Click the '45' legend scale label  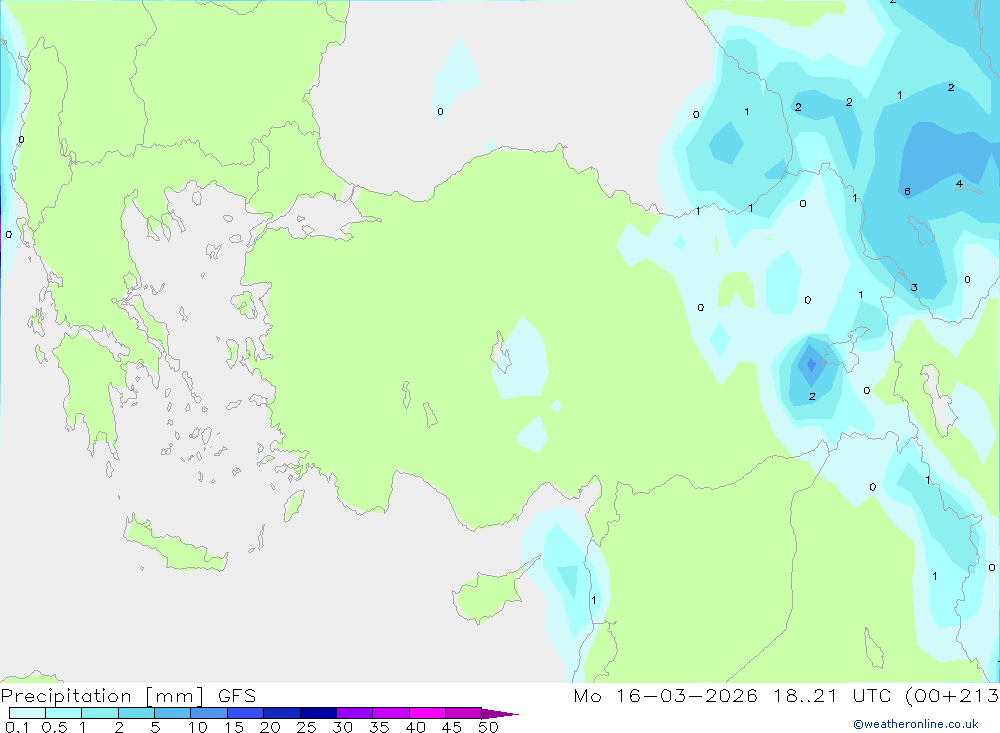(452, 727)
